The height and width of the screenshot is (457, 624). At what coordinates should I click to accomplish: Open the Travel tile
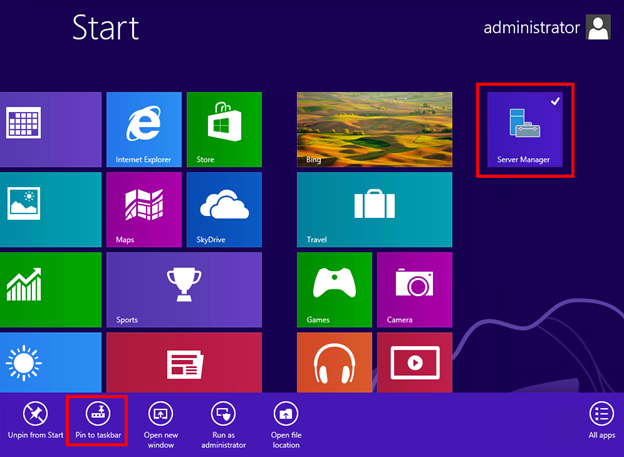pos(374,209)
